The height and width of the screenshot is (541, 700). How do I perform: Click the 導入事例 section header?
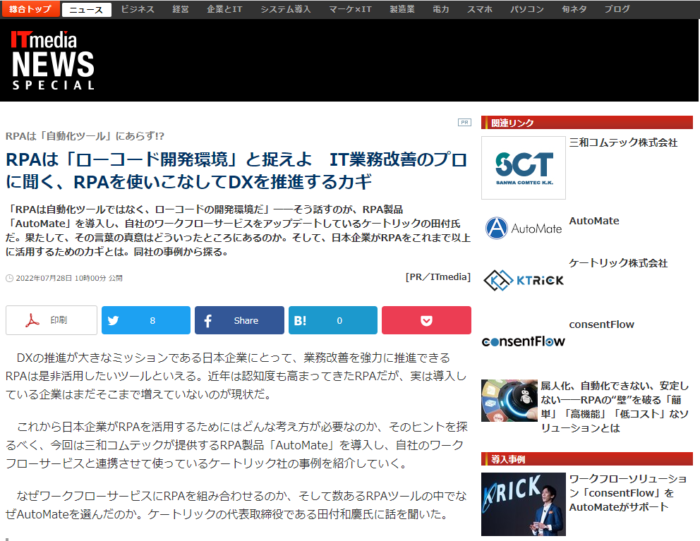[x=587, y=459]
